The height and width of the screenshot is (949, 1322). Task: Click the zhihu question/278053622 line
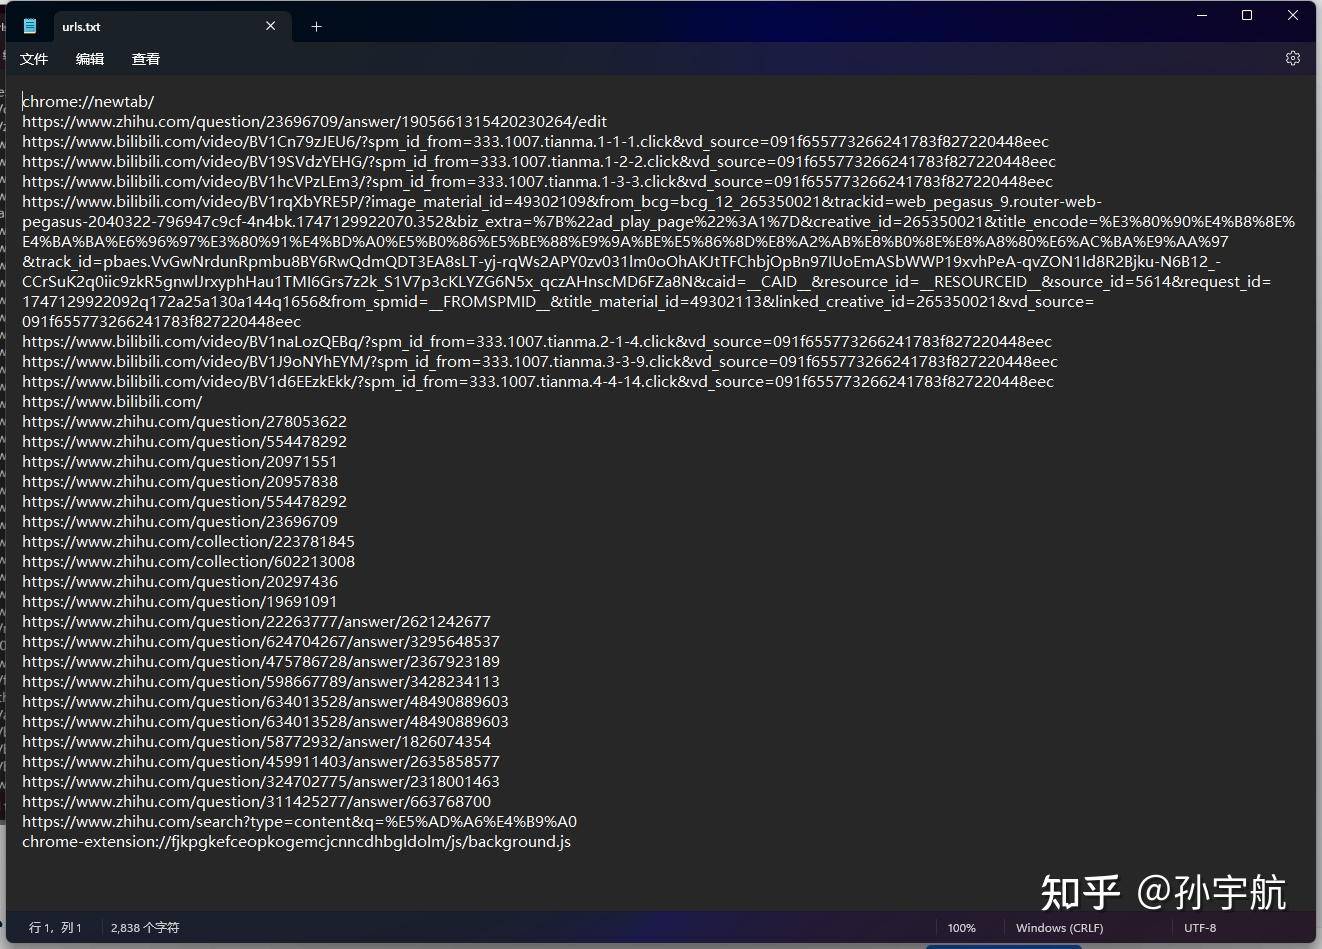coord(184,421)
